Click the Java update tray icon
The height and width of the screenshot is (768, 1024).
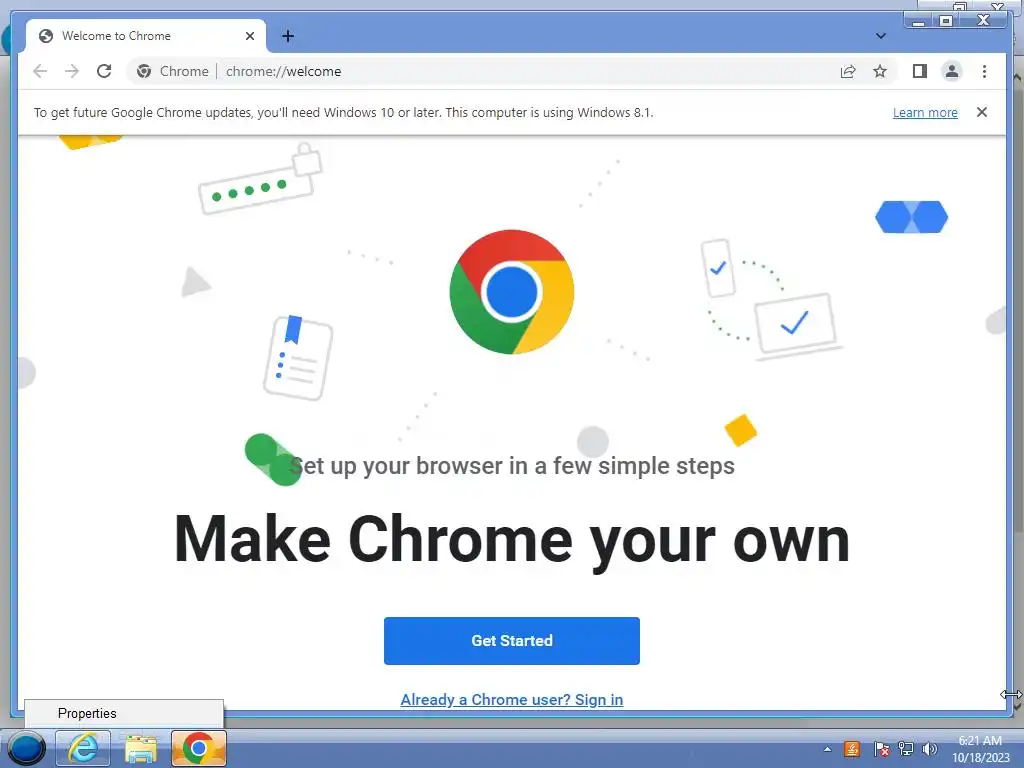coord(852,749)
